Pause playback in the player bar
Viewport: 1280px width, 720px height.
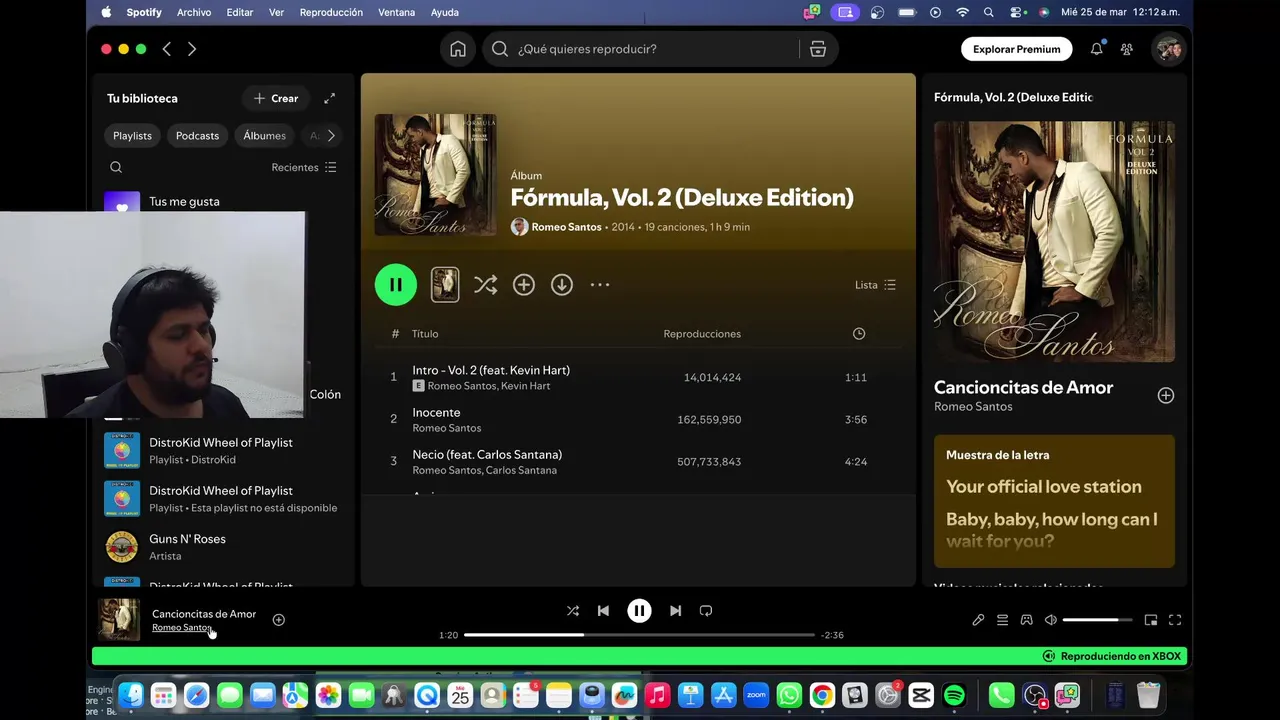pyautogui.click(x=639, y=611)
